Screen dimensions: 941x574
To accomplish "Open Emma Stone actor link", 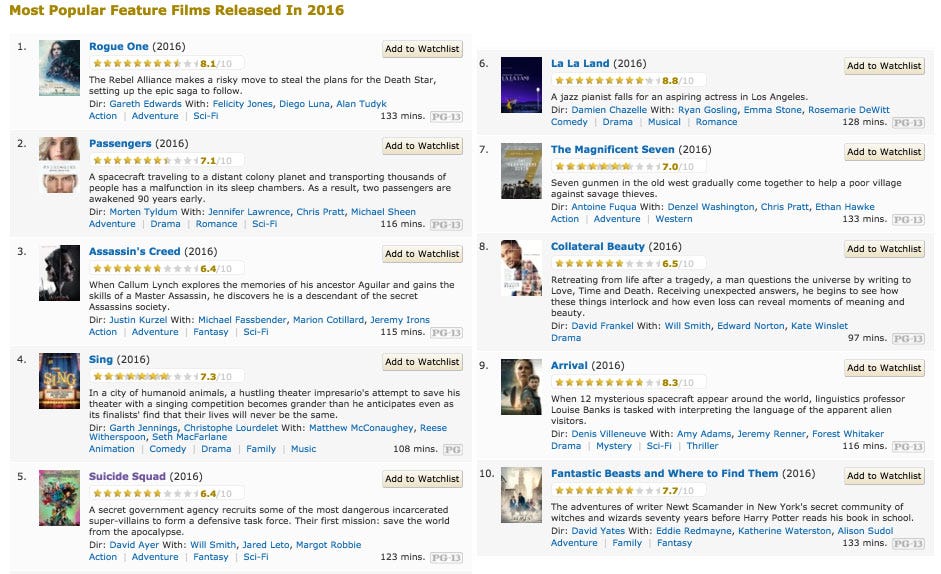I will click(772, 110).
